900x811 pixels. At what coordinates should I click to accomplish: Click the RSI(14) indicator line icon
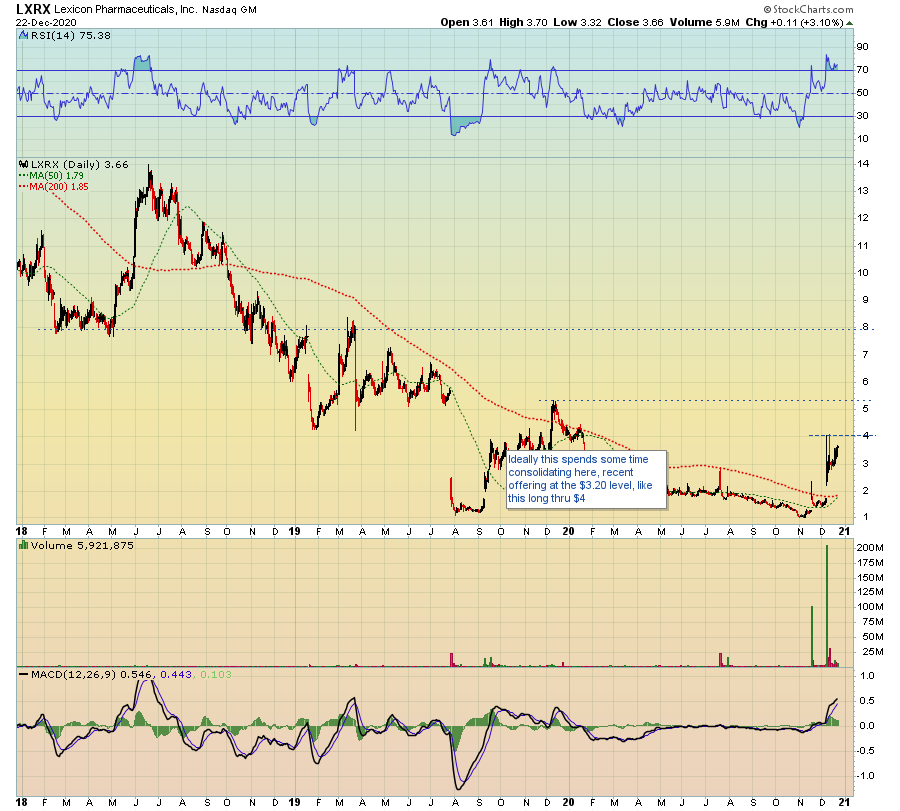coord(24,36)
